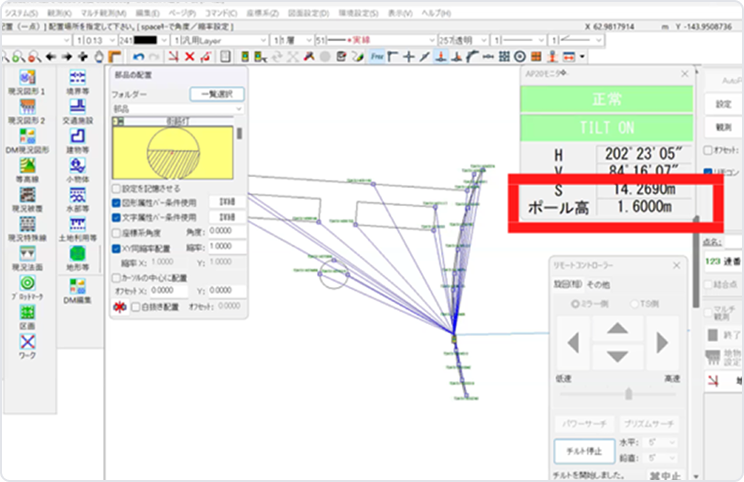Open the 0.13 line width dropdown
This screenshot has width=744, height=482.
point(95,40)
